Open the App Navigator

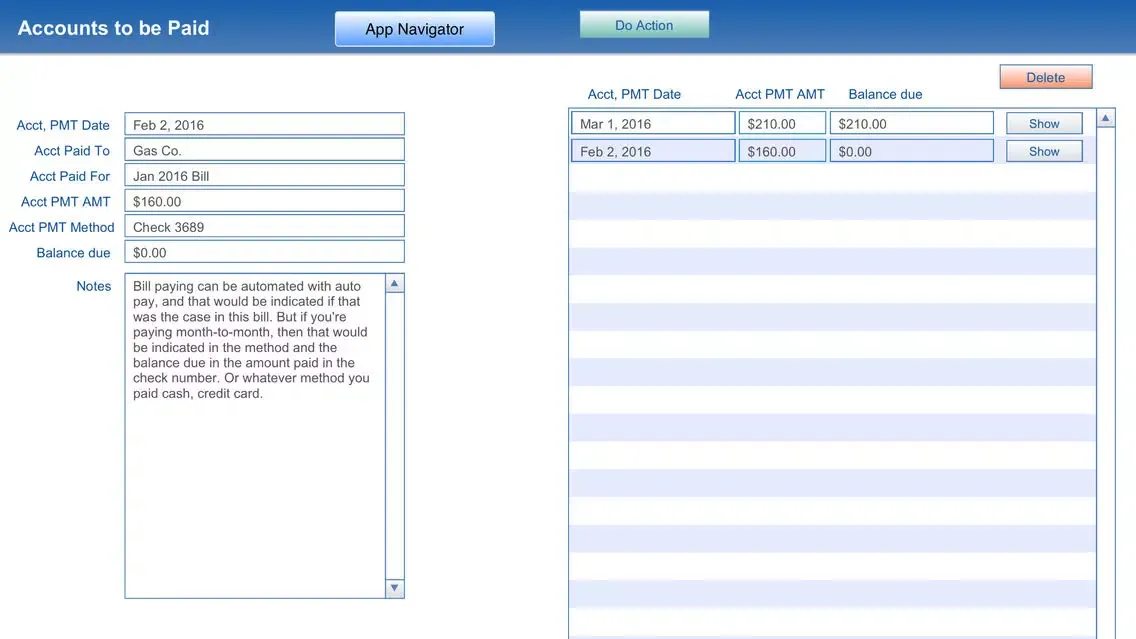click(414, 29)
